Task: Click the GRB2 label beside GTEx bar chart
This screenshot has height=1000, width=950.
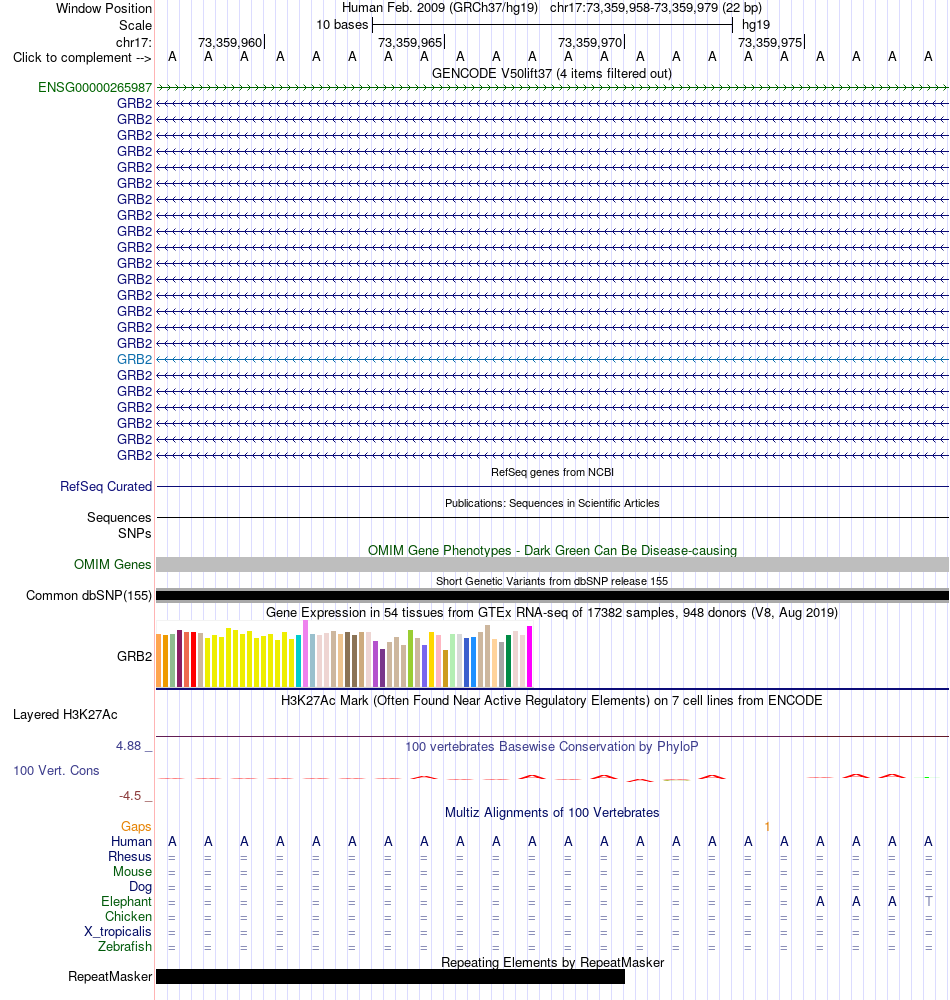Action: coord(135,656)
